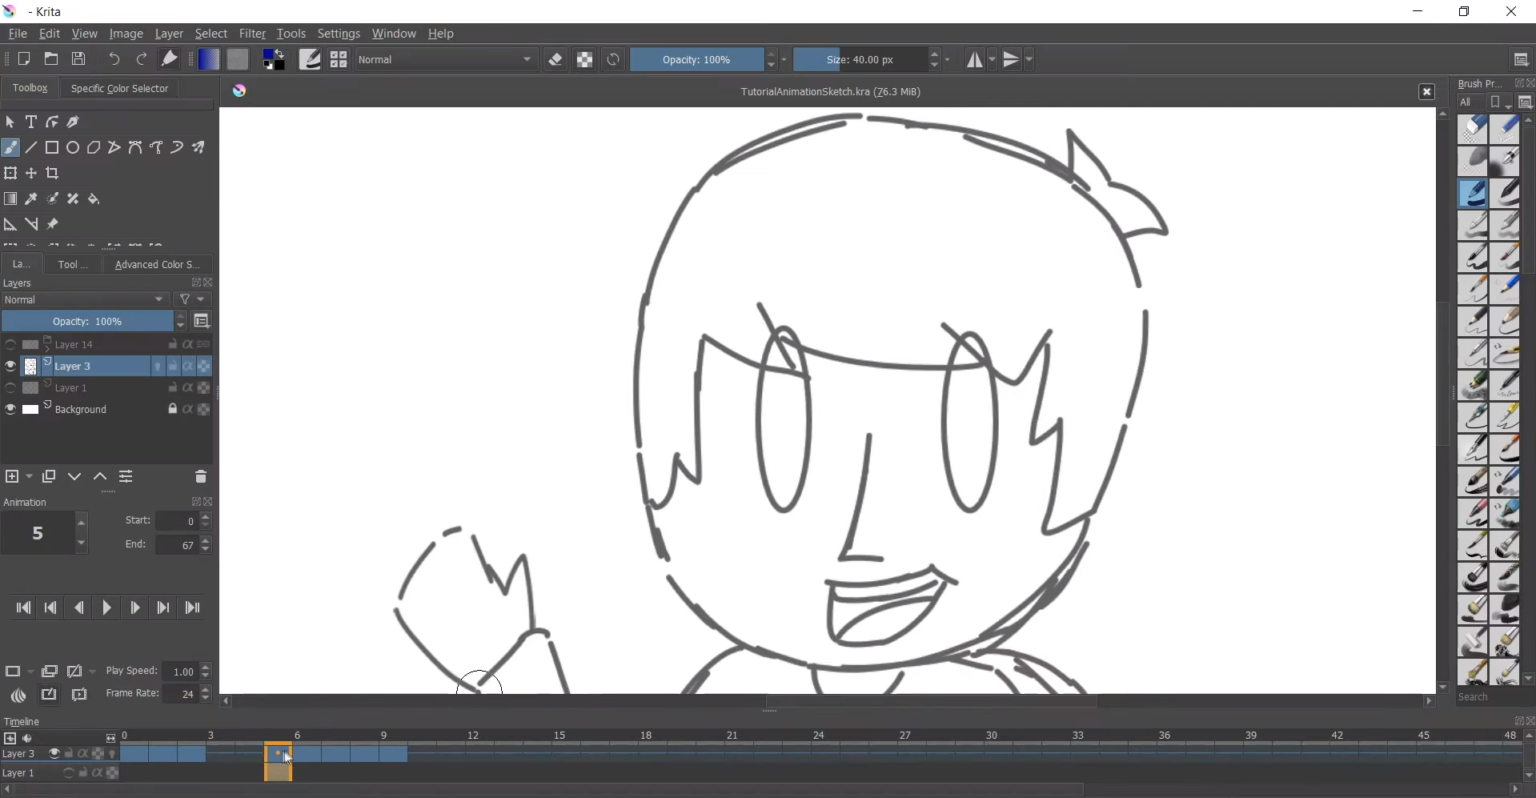Open the brush blending mode dropdown
The height and width of the screenshot is (798, 1536).
point(445,59)
